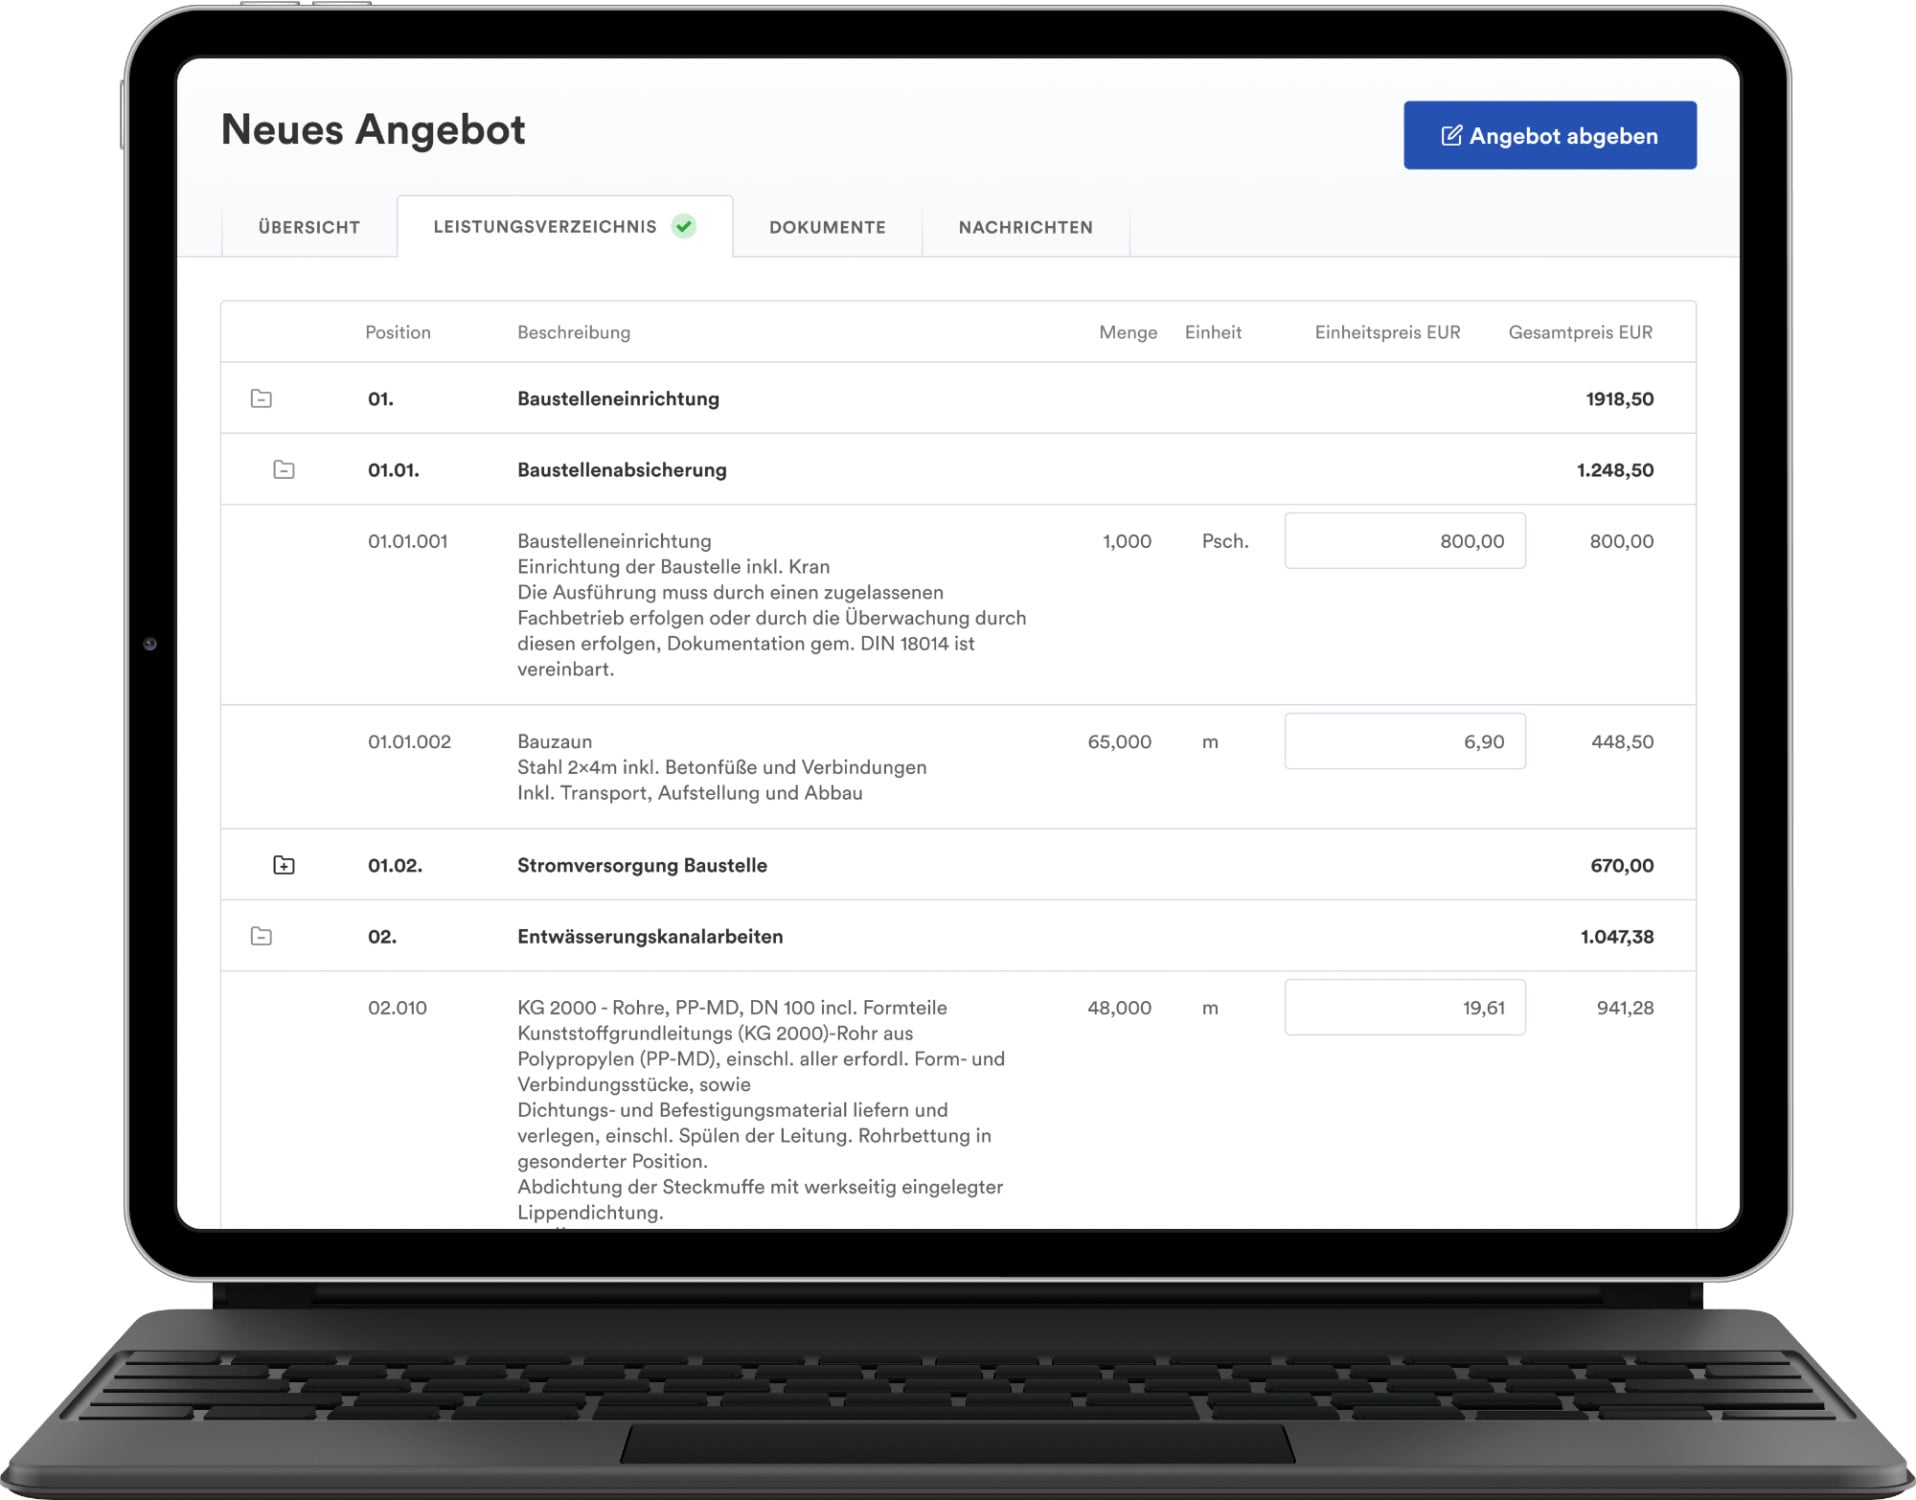
Task: Collapse the 01. Baustelleneinrichtung folder icon
Action: point(261,398)
